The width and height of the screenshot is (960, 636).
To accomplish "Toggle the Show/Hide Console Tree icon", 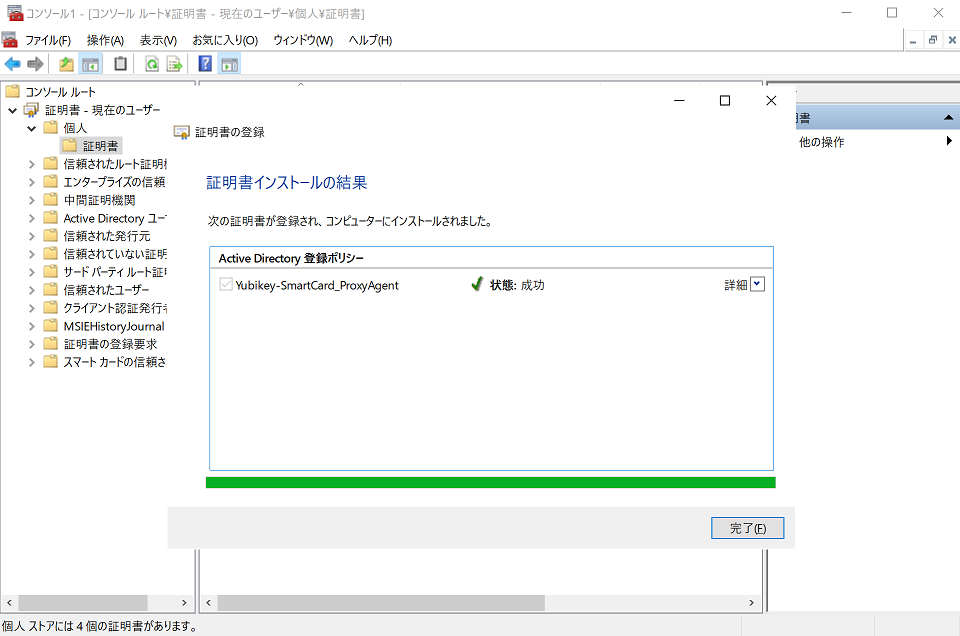I will click(91, 64).
